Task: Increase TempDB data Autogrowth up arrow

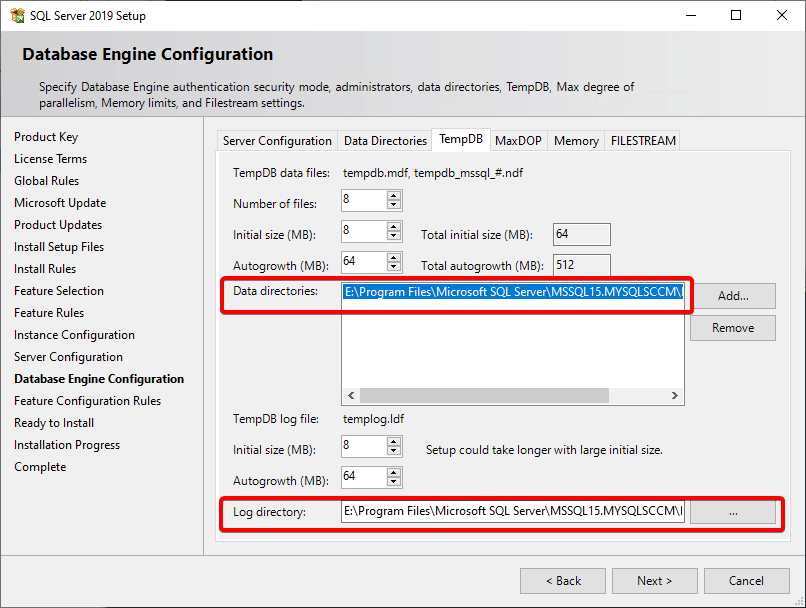Action: point(394,257)
